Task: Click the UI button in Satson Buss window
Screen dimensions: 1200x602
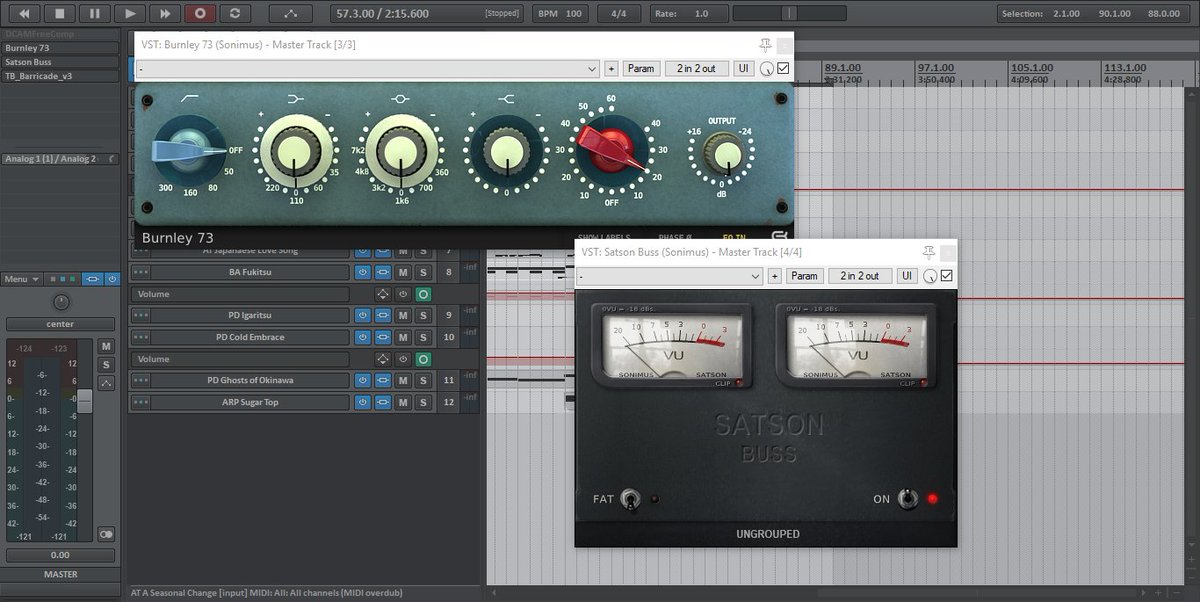Action: 907,276
